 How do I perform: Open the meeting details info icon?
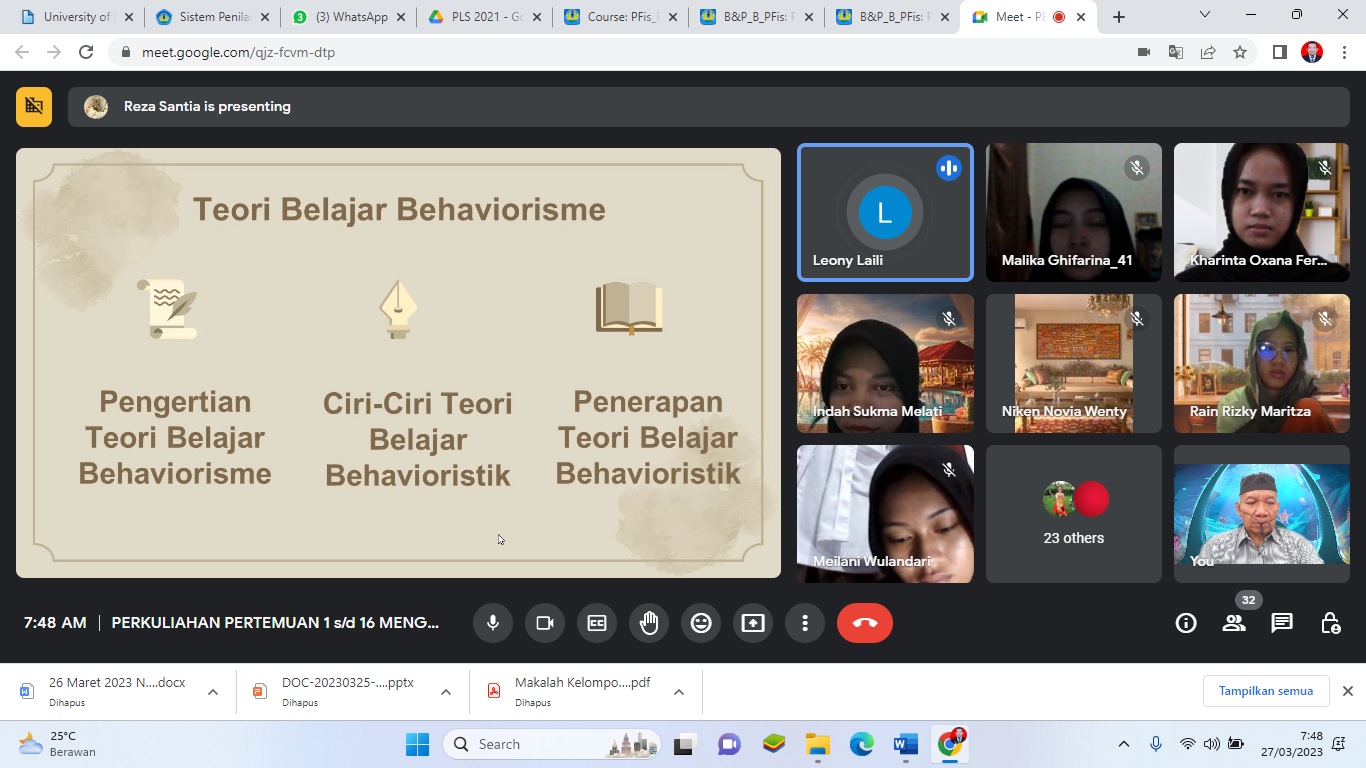click(x=1186, y=623)
